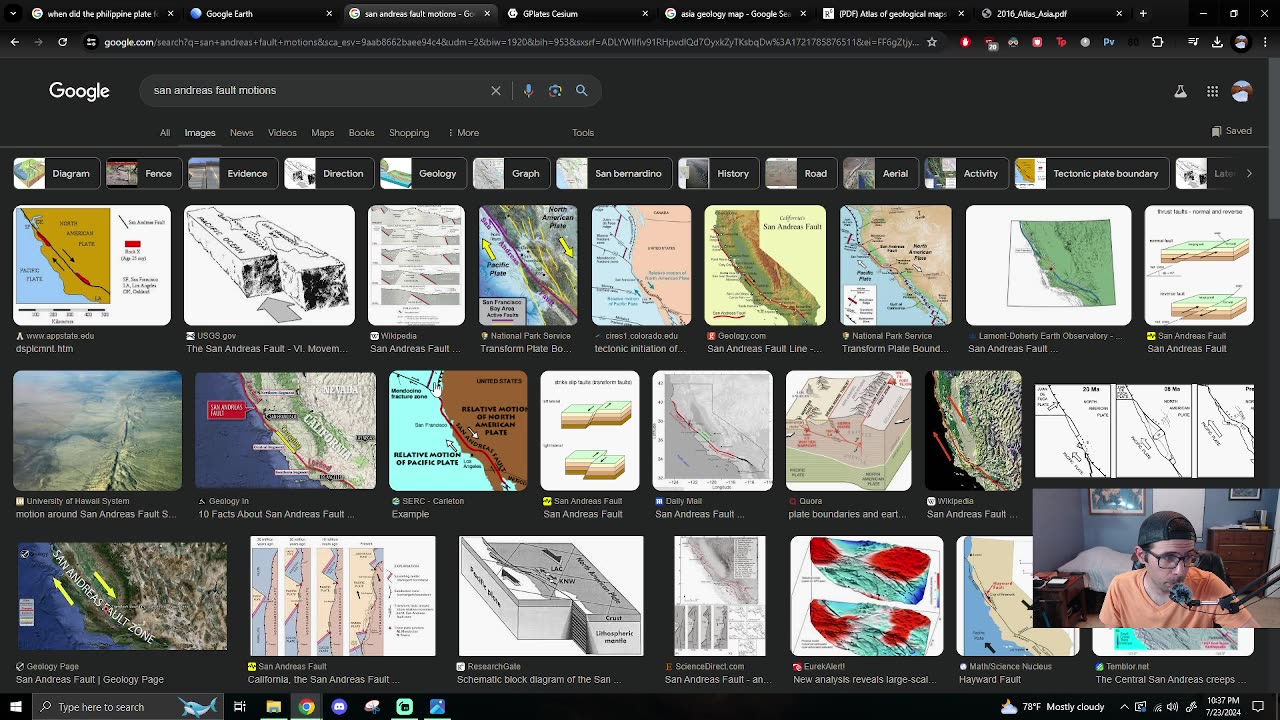Select the All search category
The image size is (1280, 720).
(165, 133)
